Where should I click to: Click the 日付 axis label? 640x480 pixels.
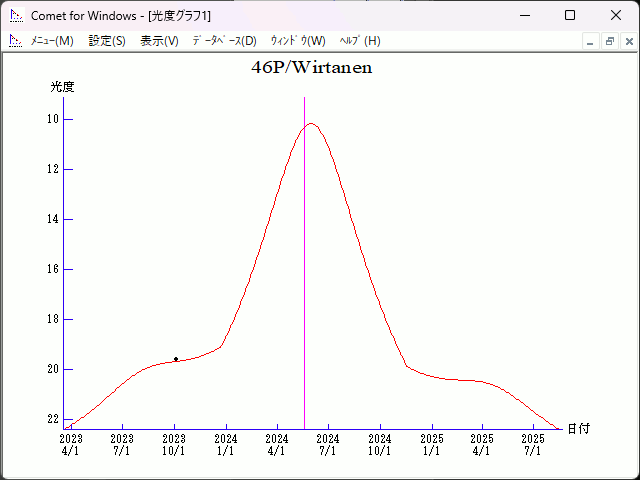(579, 429)
